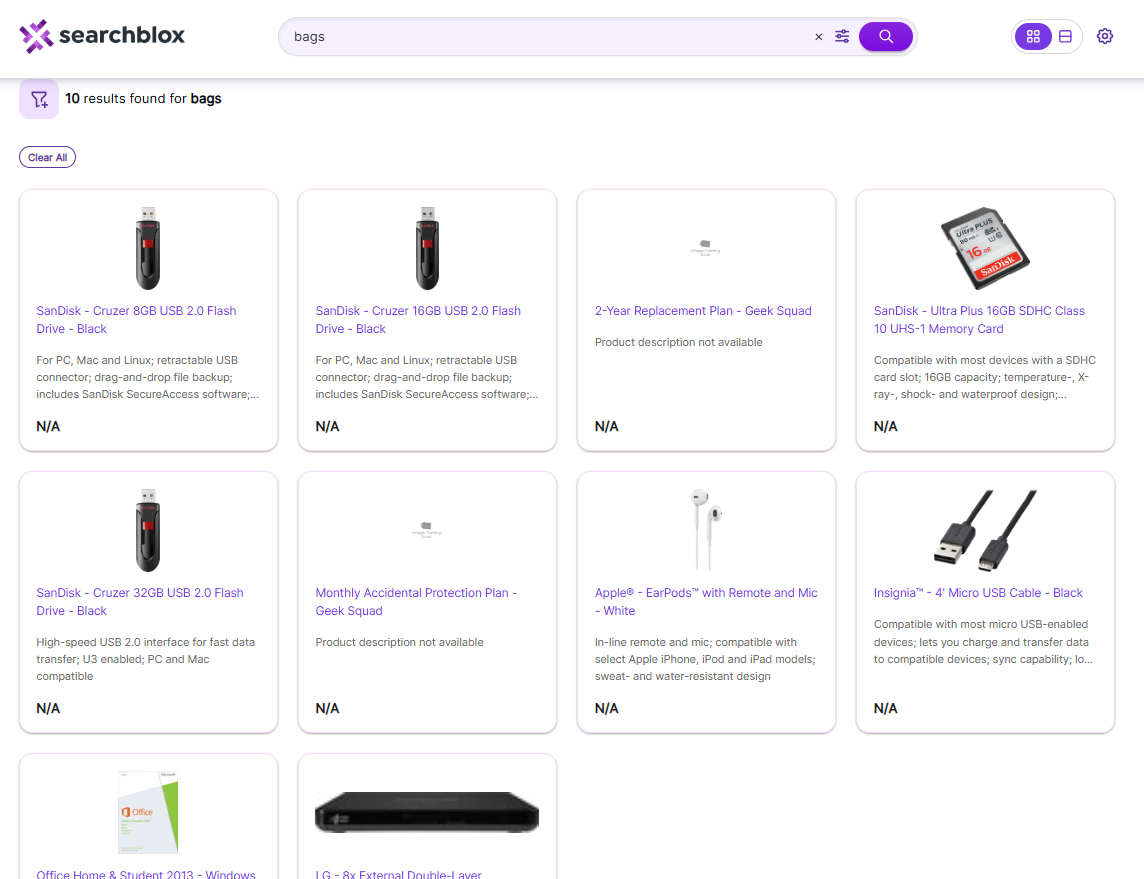Open settings gear icon
Screen dimensions: 1144x879
tap(1105, 36)
